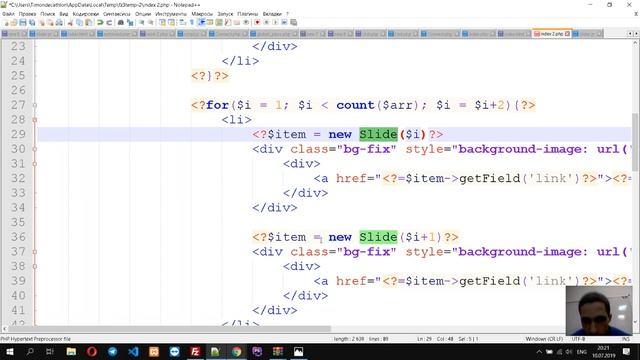Zoom in using toolbar icon
The width and height of the screenshot is (640, 360).
pyautogui.click(x=141, y=22)
